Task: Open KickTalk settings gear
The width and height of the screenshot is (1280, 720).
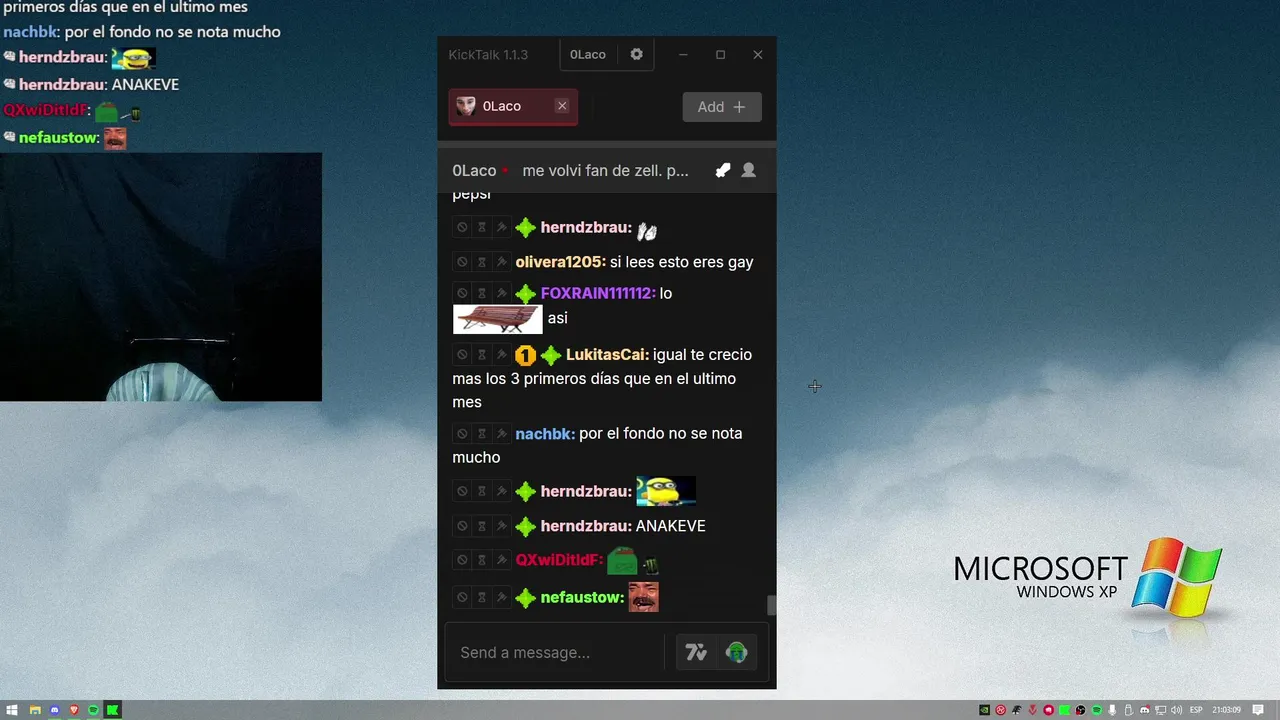Action: point(636,54)
